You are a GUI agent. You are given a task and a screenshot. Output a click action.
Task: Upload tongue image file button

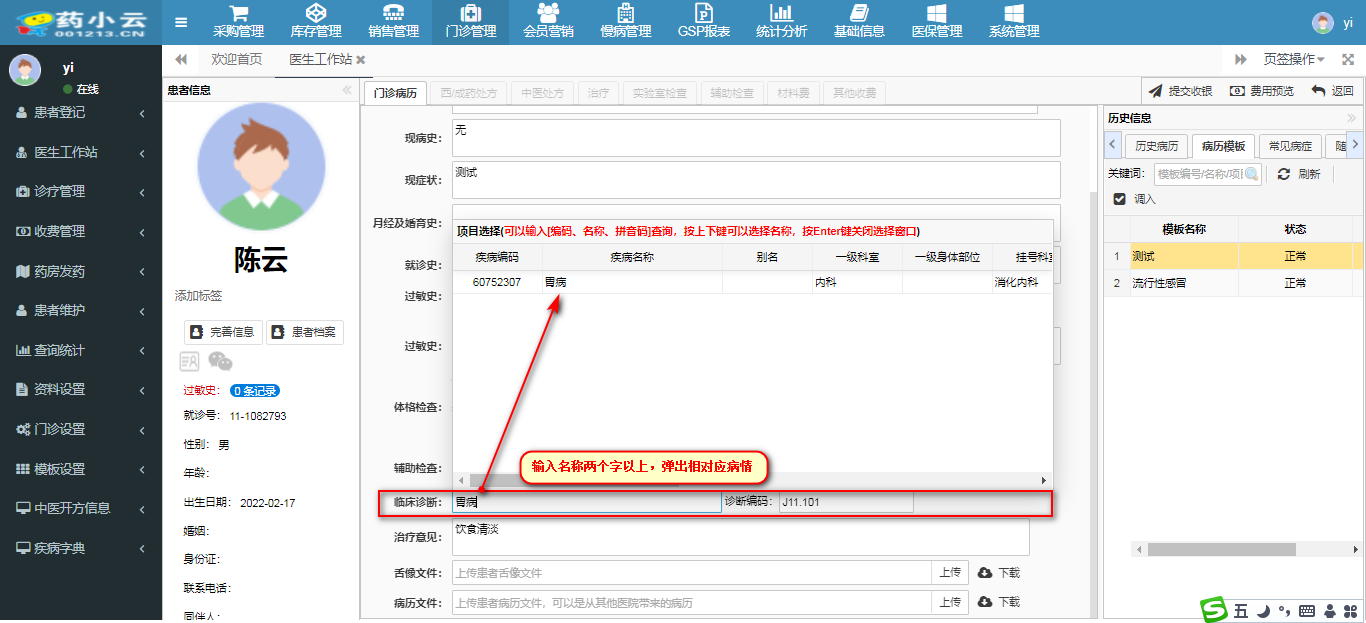coord(950,573)
